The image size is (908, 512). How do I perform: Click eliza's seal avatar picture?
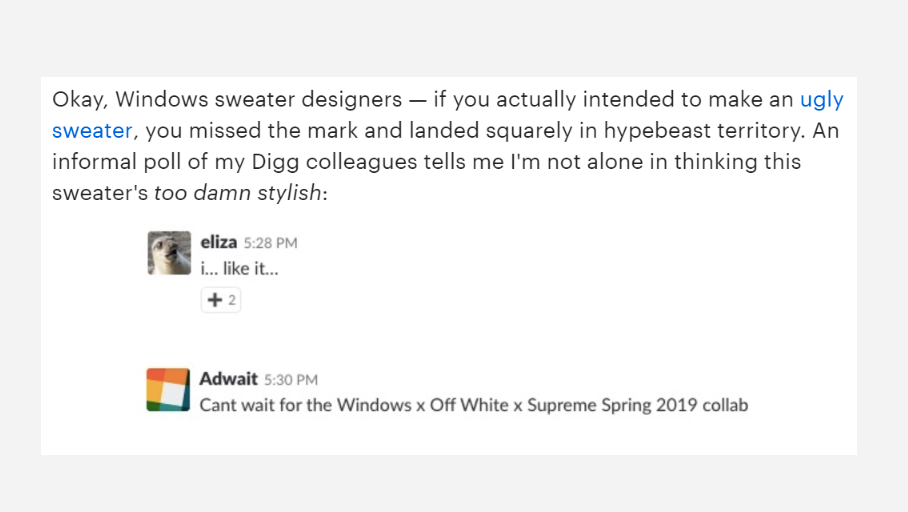[x=169, y=253]
